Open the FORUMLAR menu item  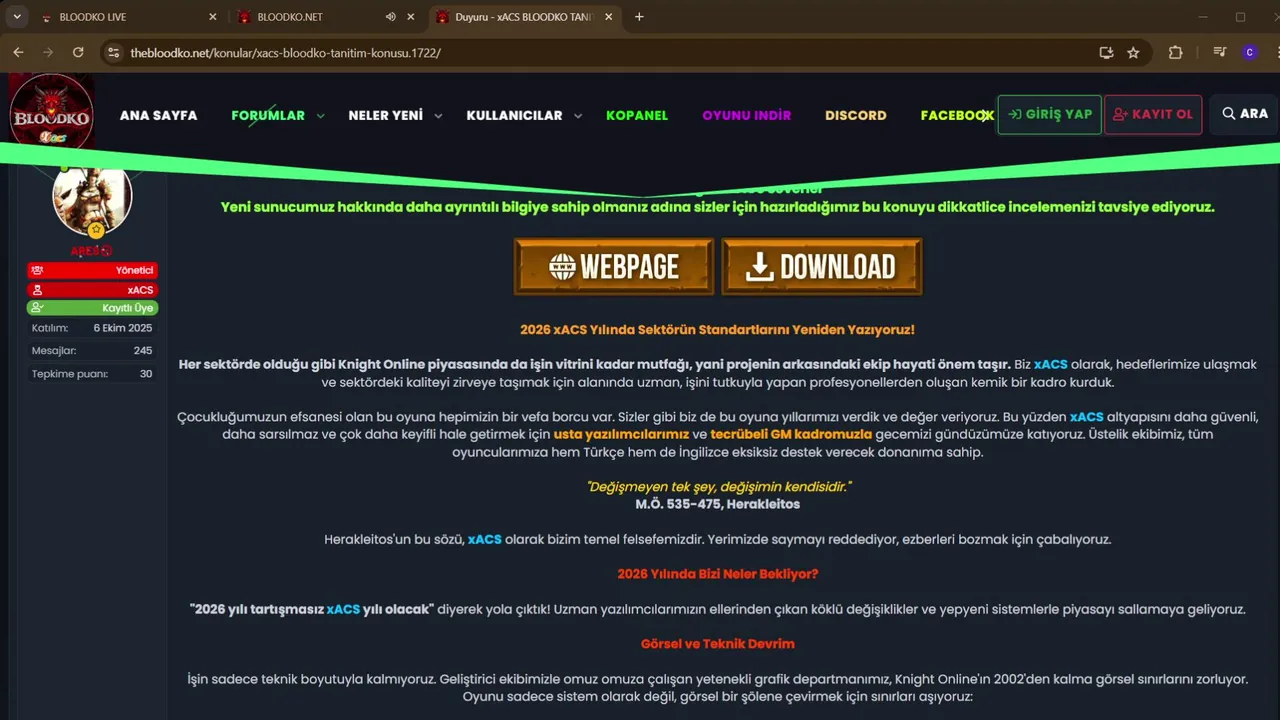(268, 115)
